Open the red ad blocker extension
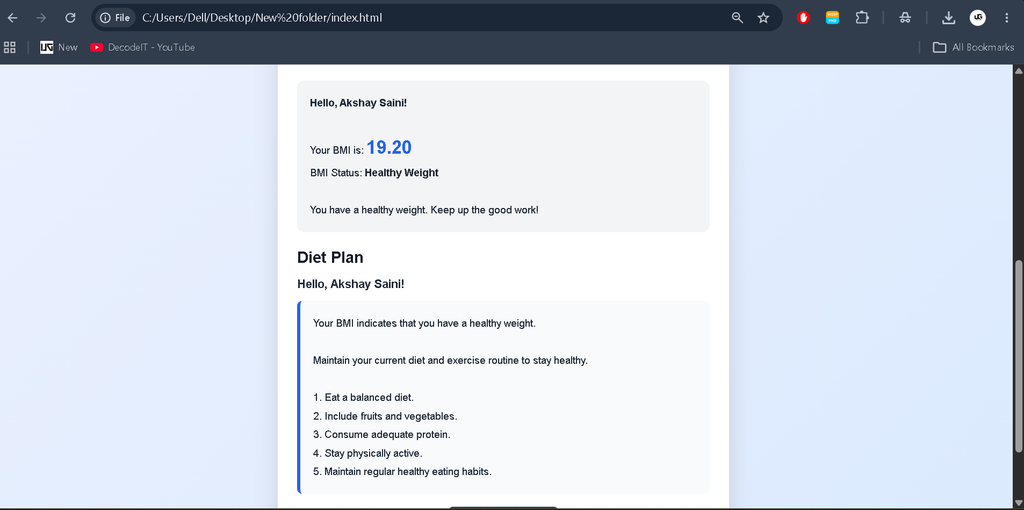This screenshot has height=510, width=1024. (x=803, y=18)
